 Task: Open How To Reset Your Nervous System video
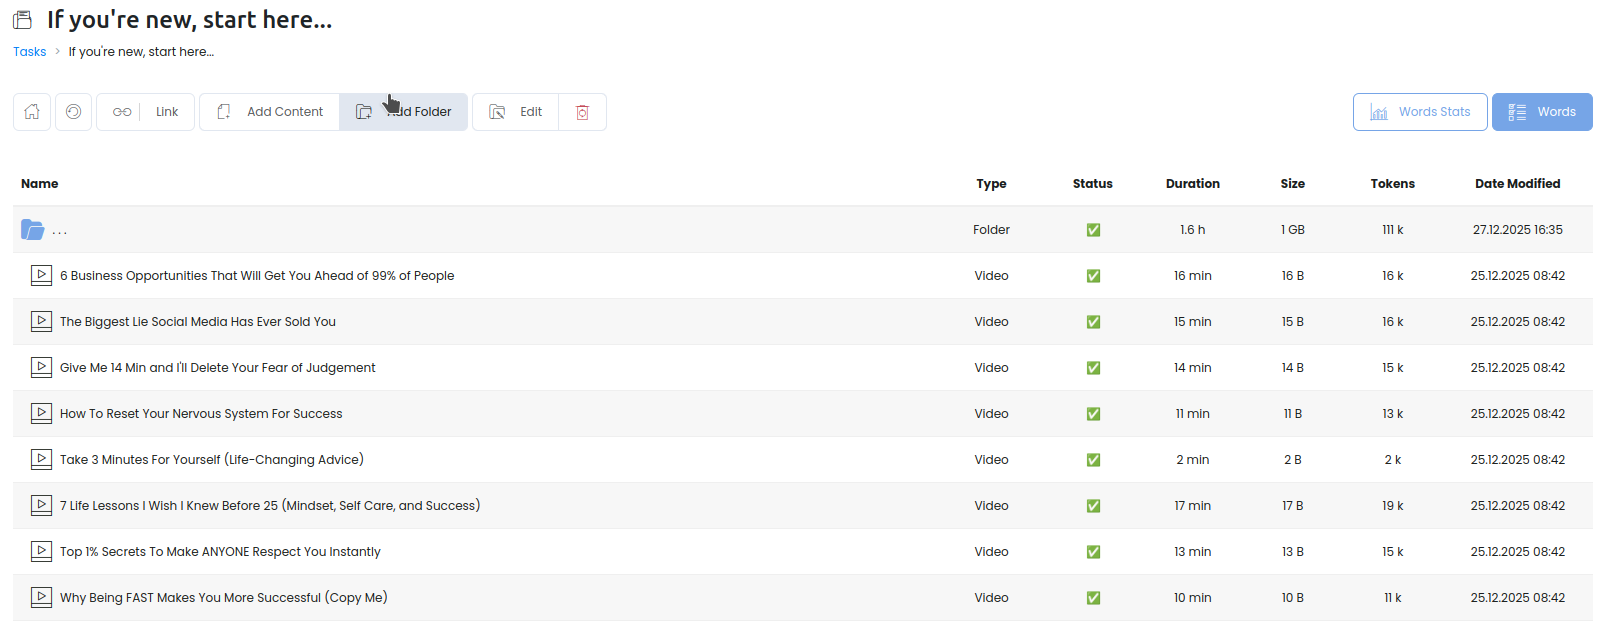(201, 414)
